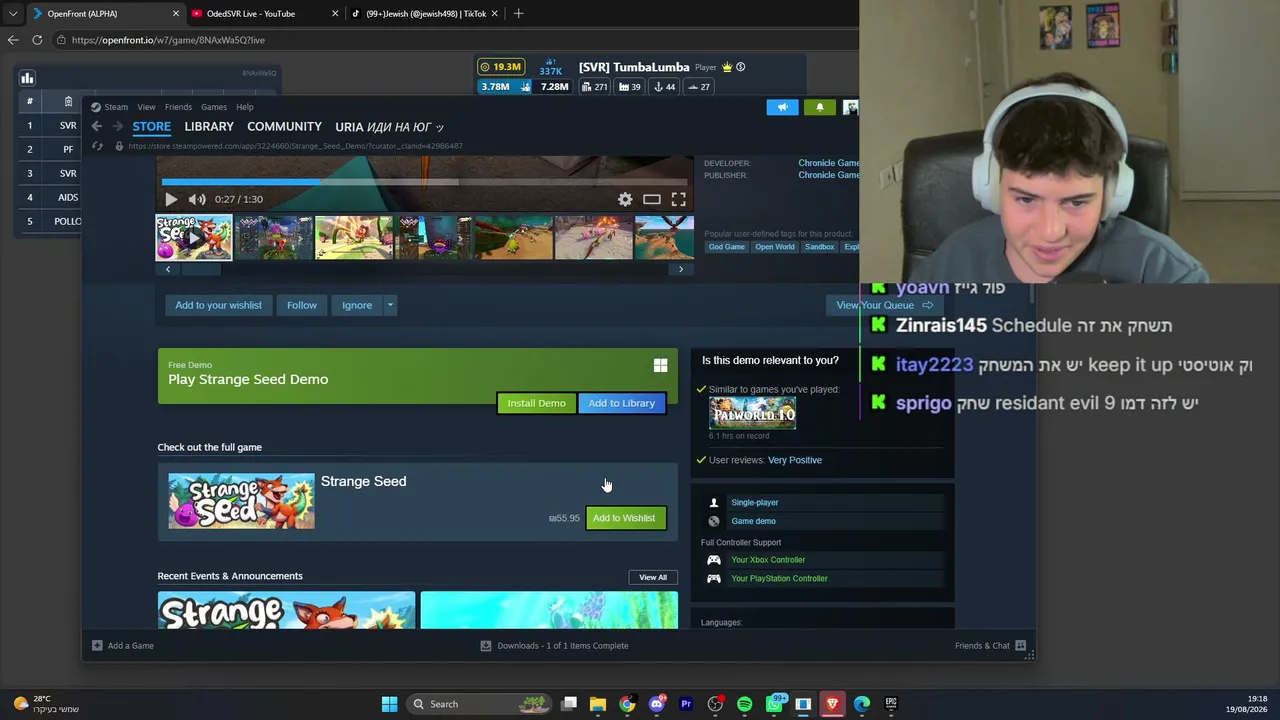Click the Windows taskbar Search box
1280x720 pixels.
click(480, 704)
